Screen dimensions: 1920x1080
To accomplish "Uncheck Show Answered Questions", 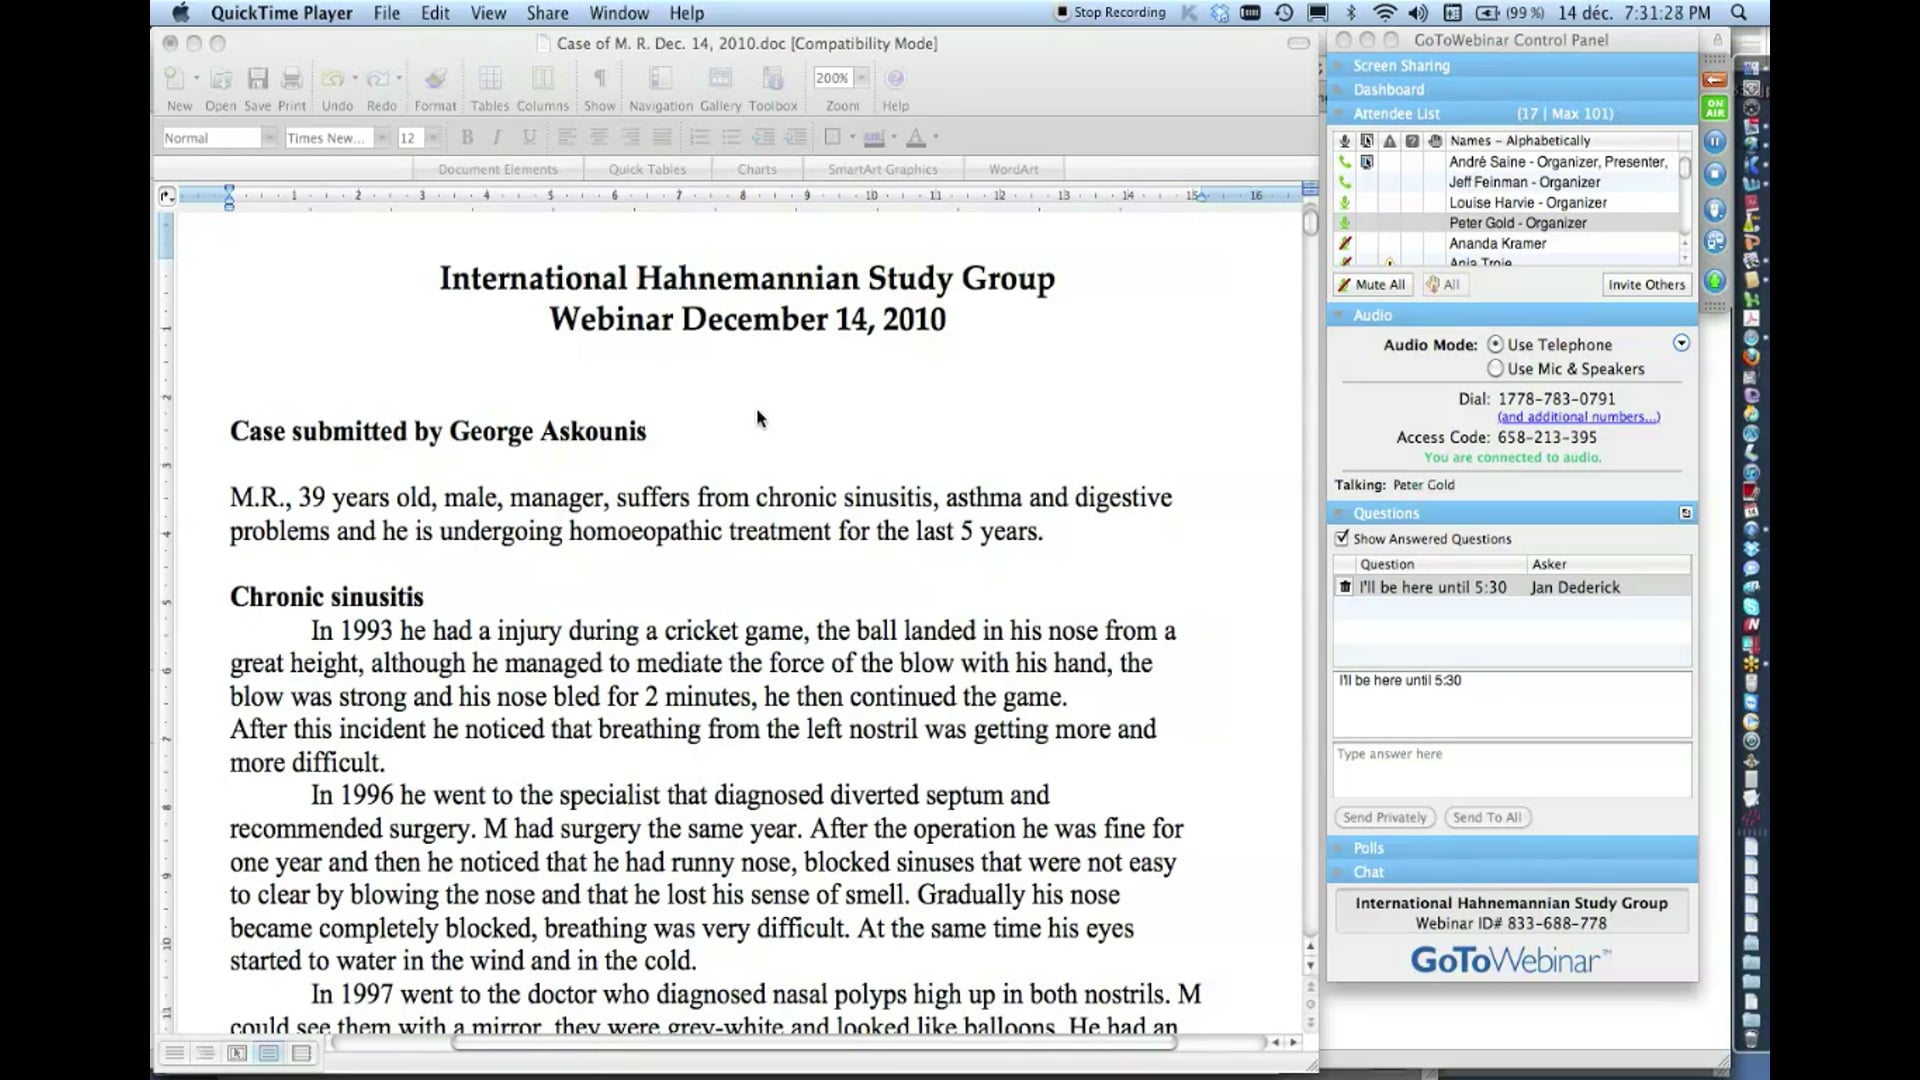I will [1343, 538].
